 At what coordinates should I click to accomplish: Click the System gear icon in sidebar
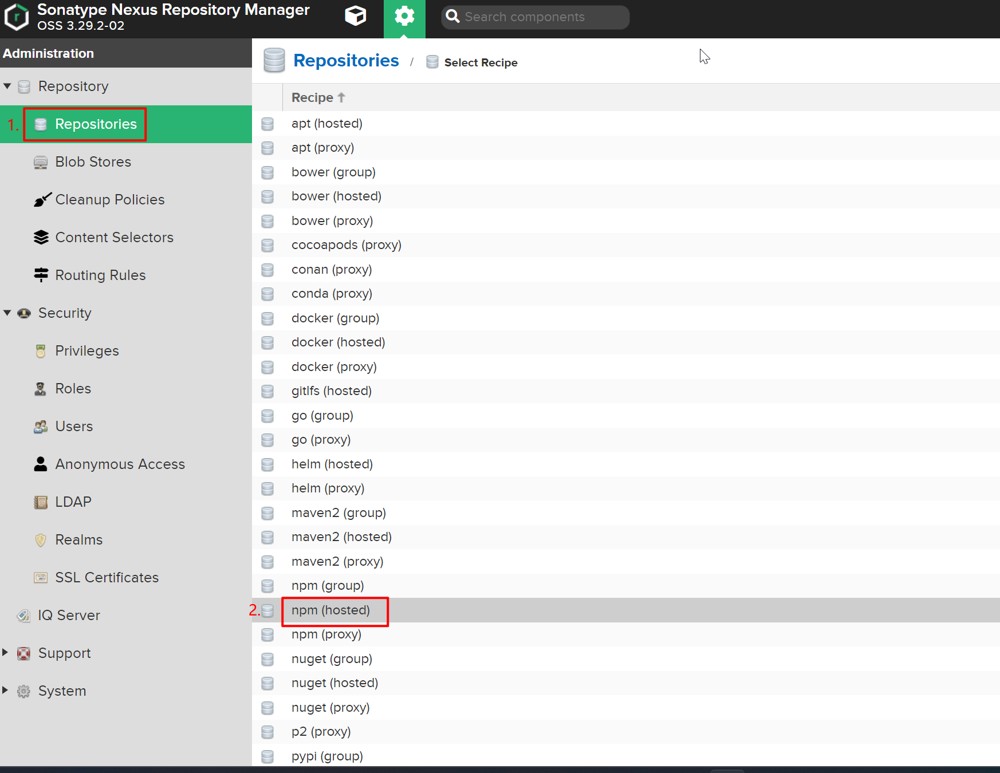pos(24,691)
